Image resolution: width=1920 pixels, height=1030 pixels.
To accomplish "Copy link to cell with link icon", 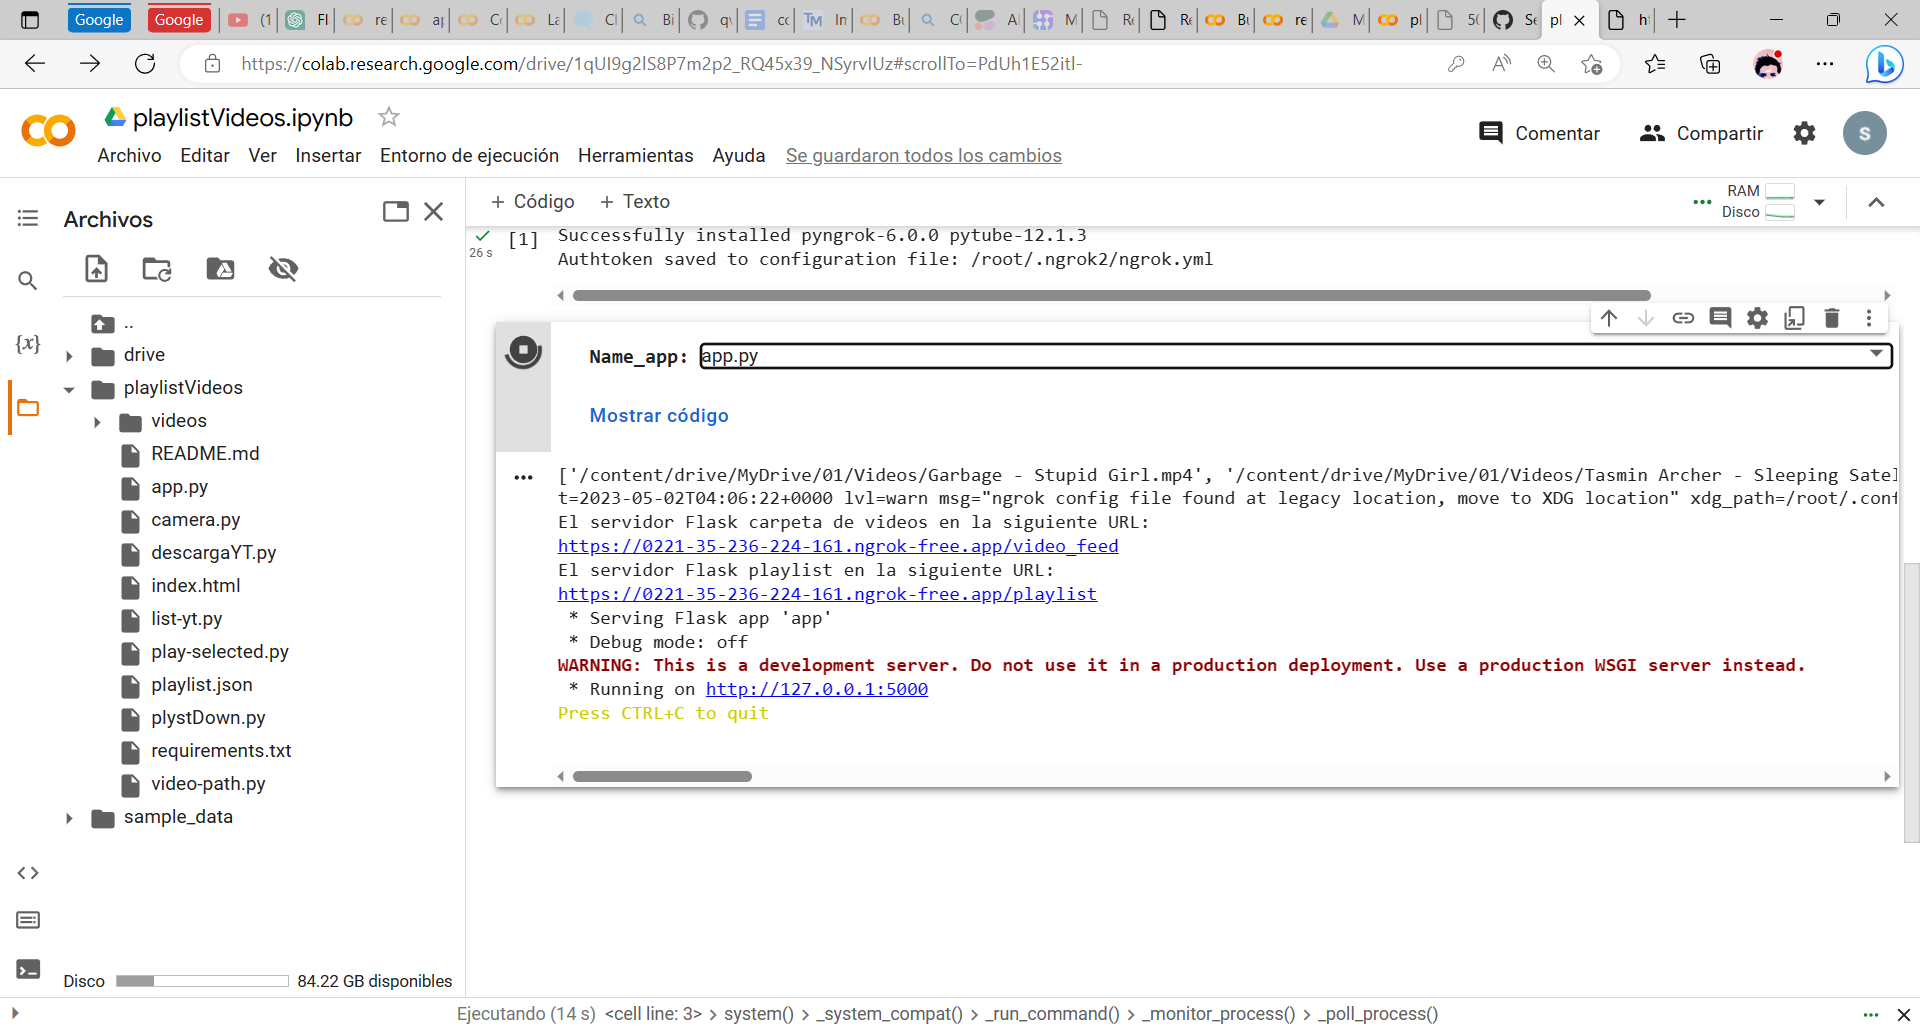I will (1683, 318).
